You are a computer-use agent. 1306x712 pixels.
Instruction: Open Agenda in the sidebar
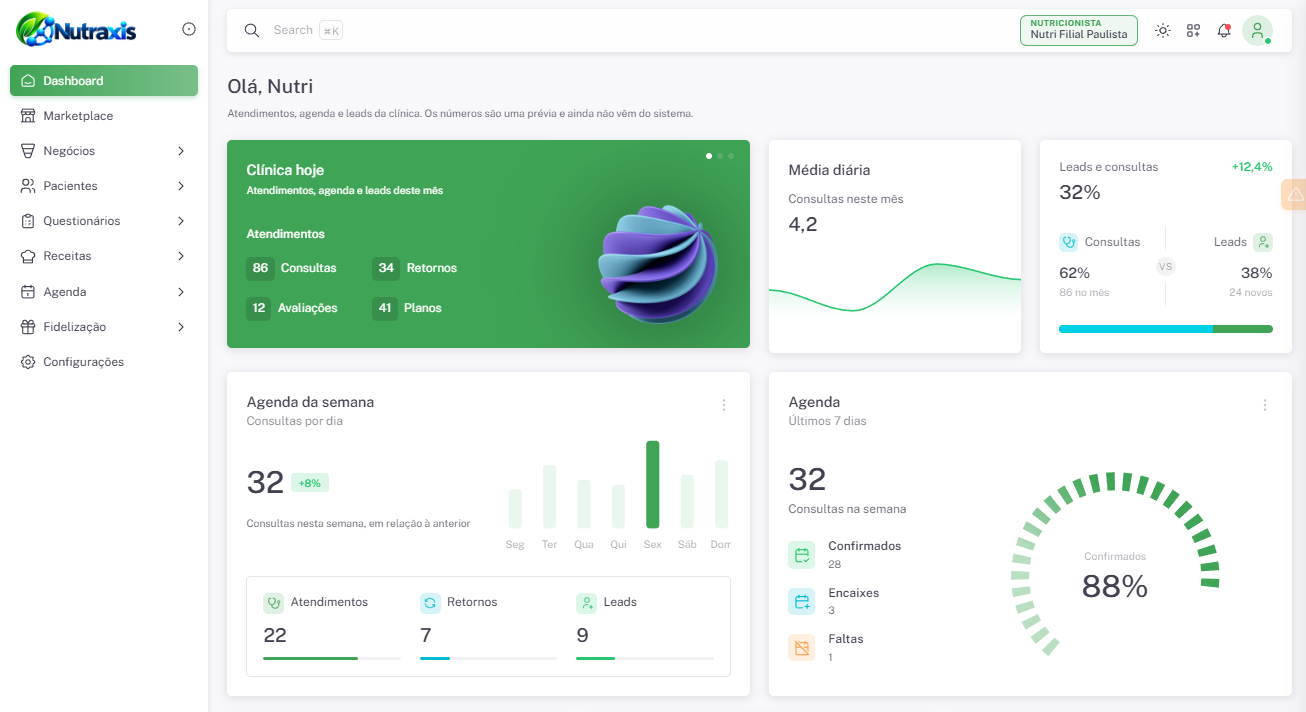coord(104,292)
